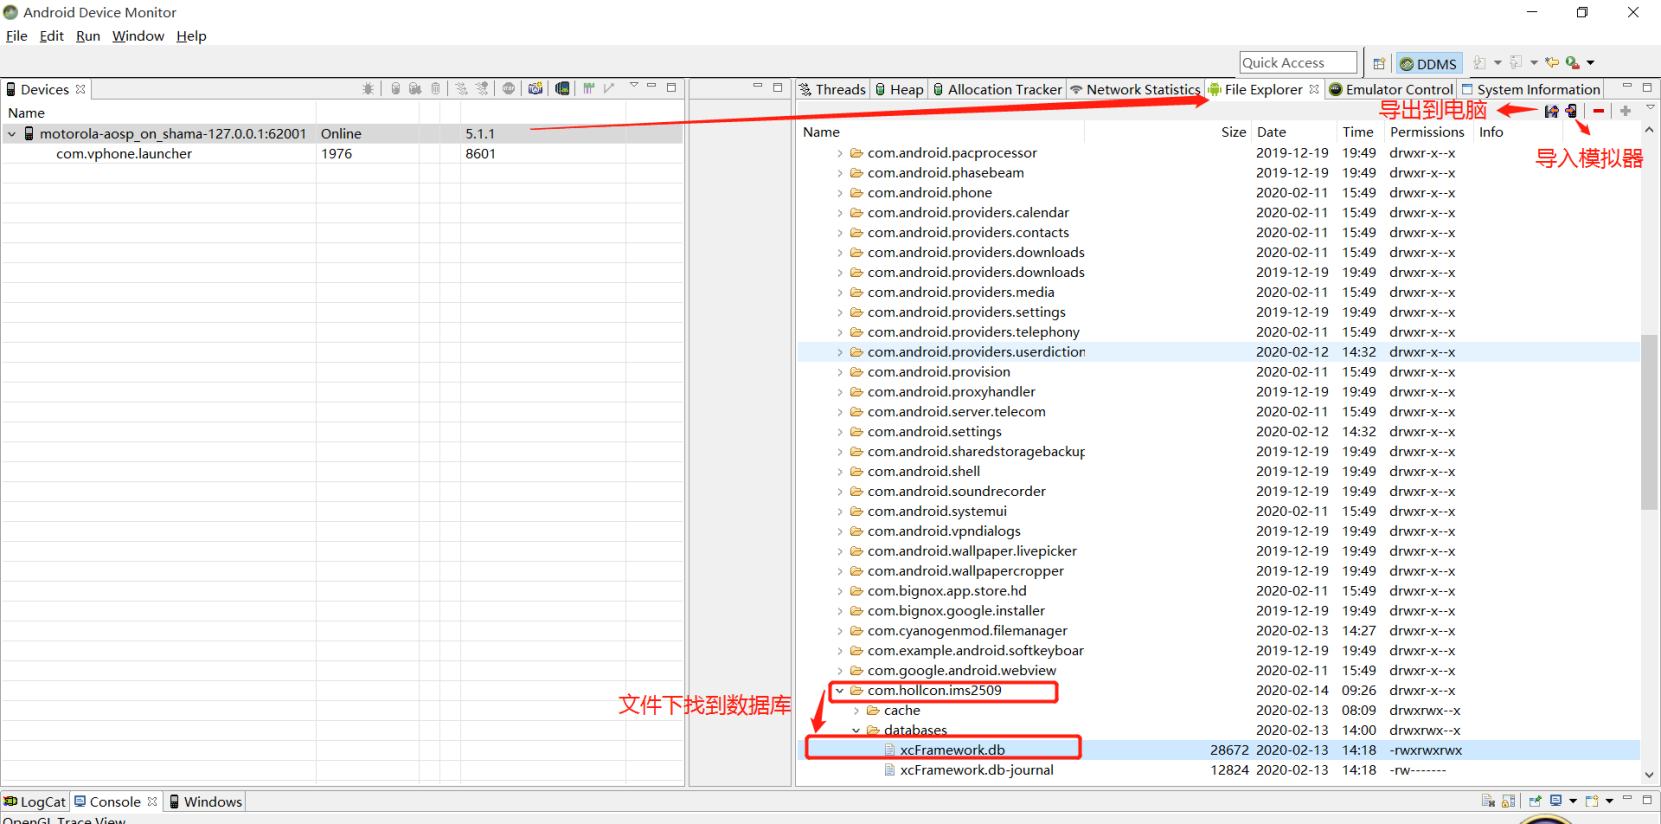Click the Quick Access search field
1661x824 pixels.
click(1298, 63)
